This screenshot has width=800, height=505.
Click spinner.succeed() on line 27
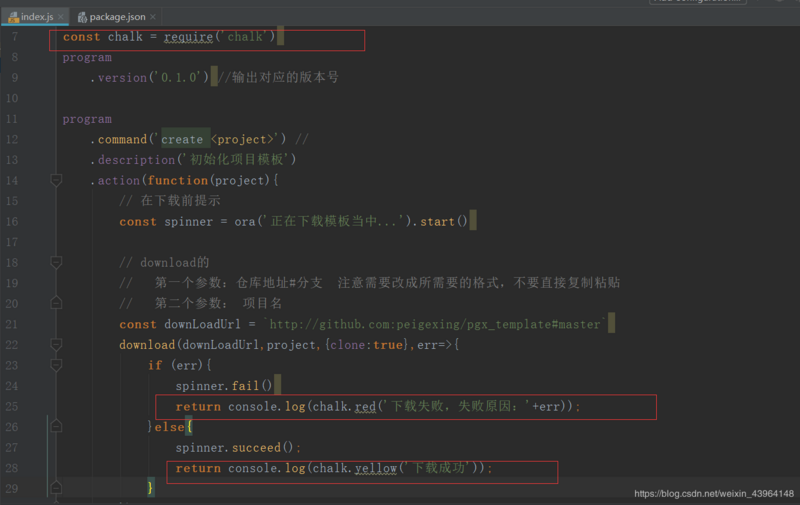coord(235,447)
